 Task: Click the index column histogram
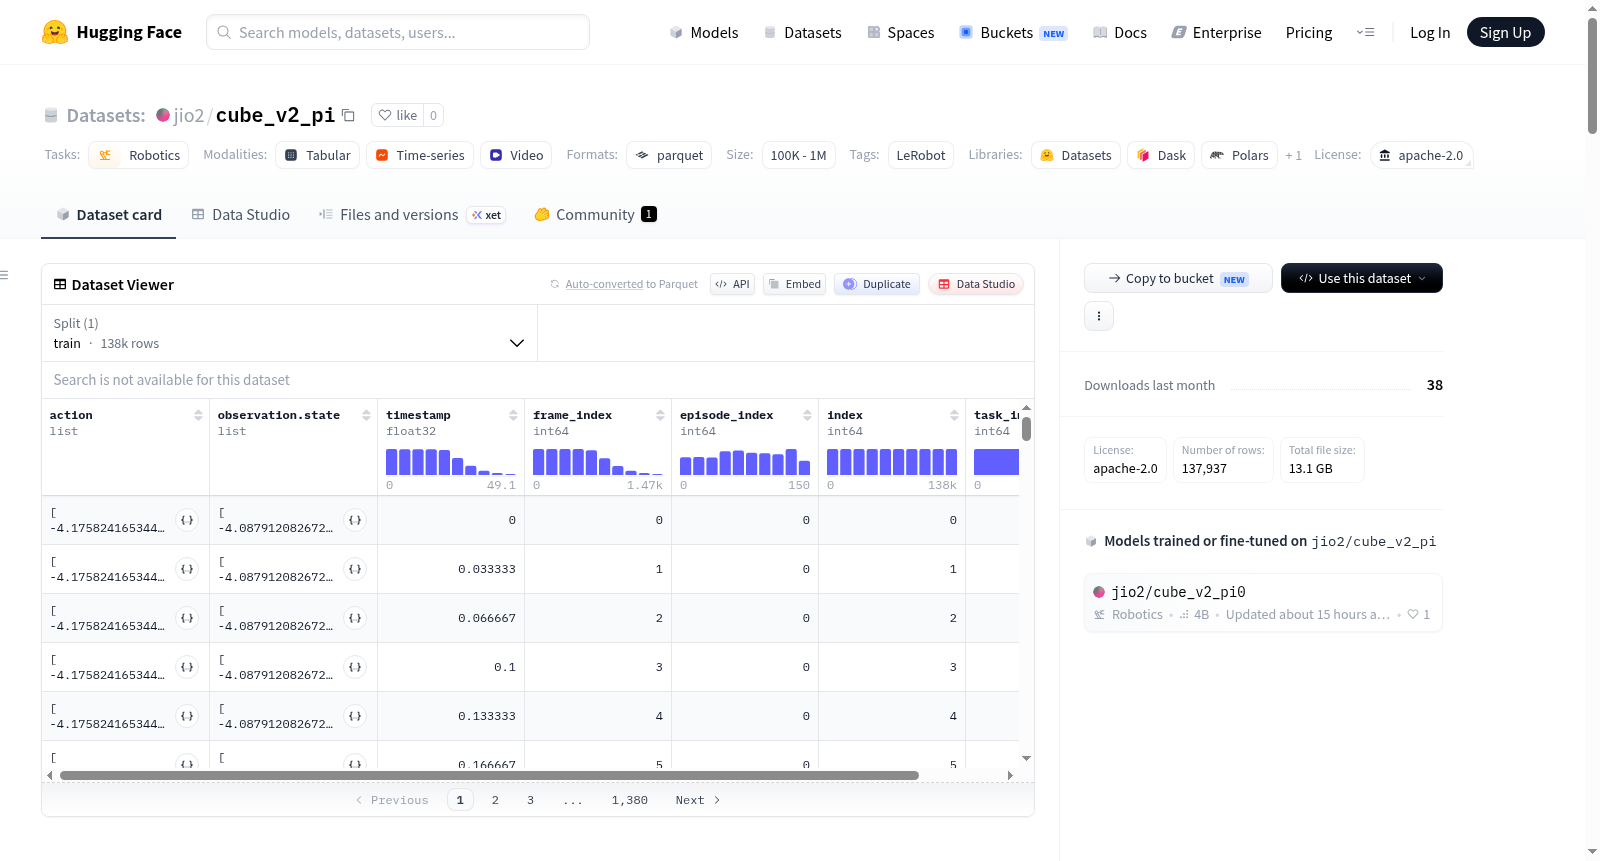(x=892, y=462)
